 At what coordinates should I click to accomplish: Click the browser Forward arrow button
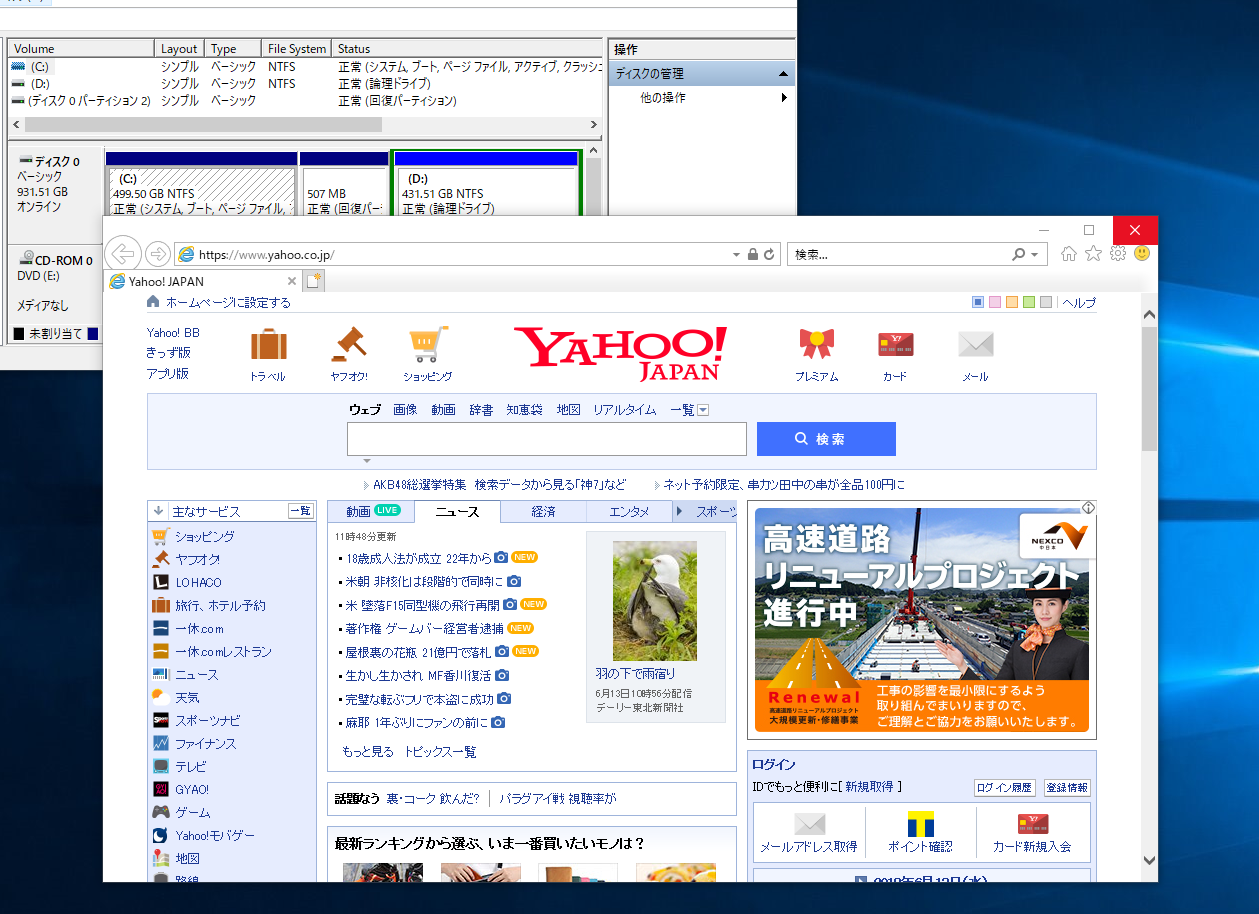coord(158,254)
